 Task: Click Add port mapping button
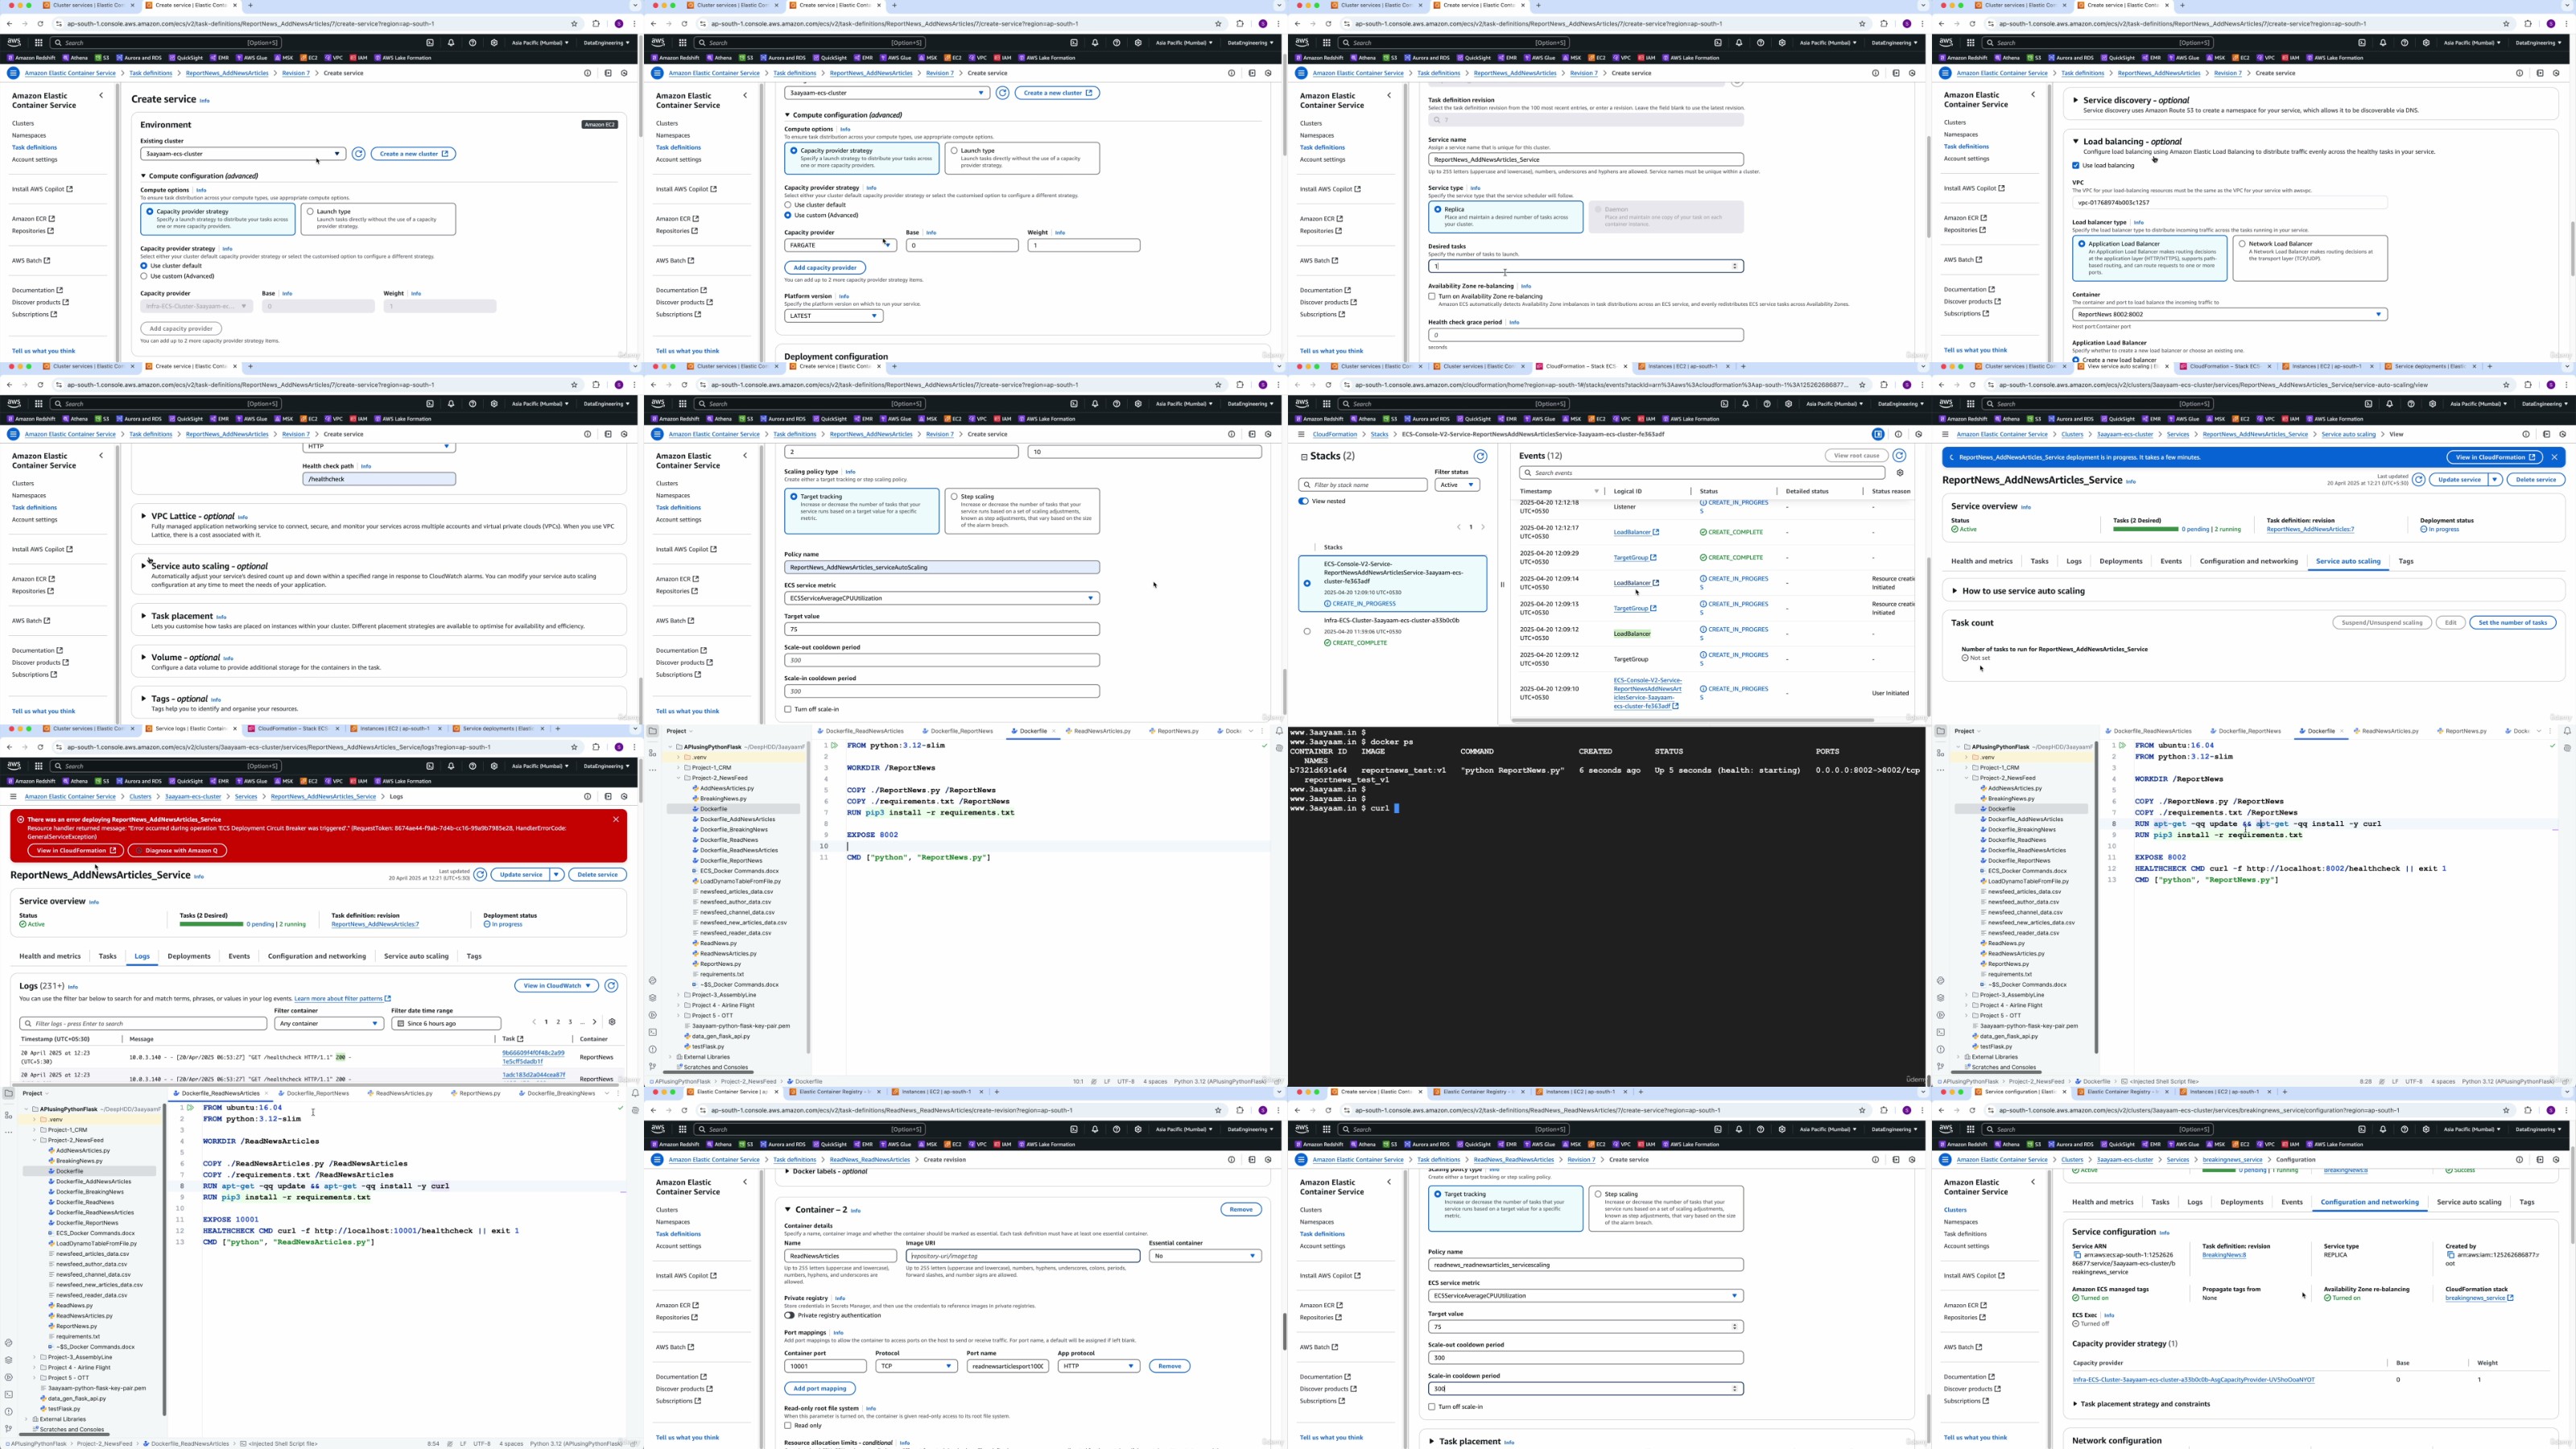click(x=820, y=1388)
